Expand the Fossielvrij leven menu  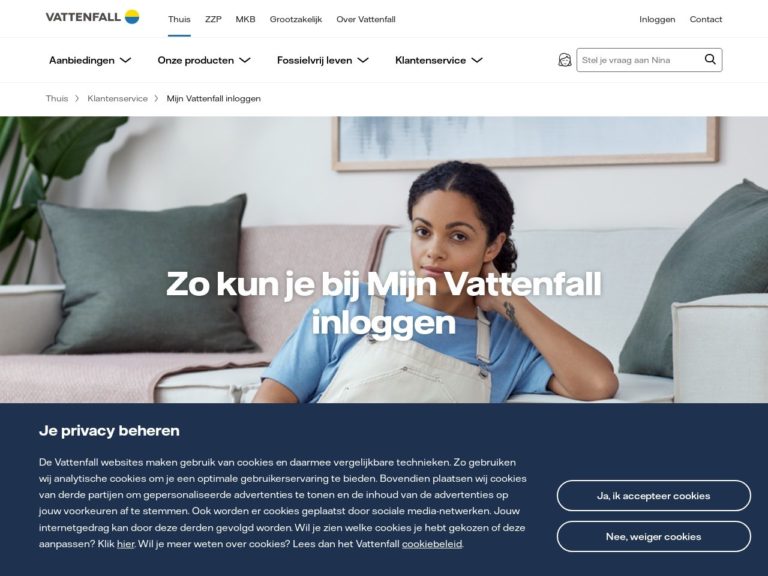point(323,60)
